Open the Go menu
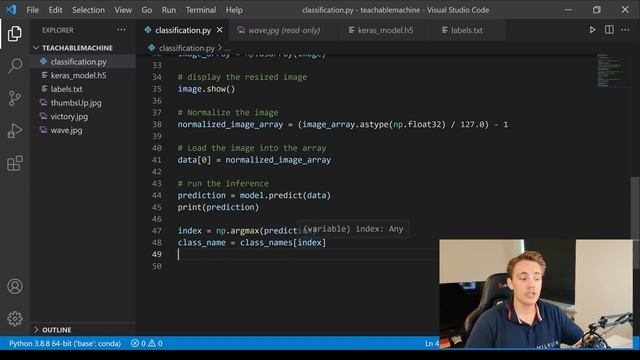640x360 pixels. click(x=147, y=10)
